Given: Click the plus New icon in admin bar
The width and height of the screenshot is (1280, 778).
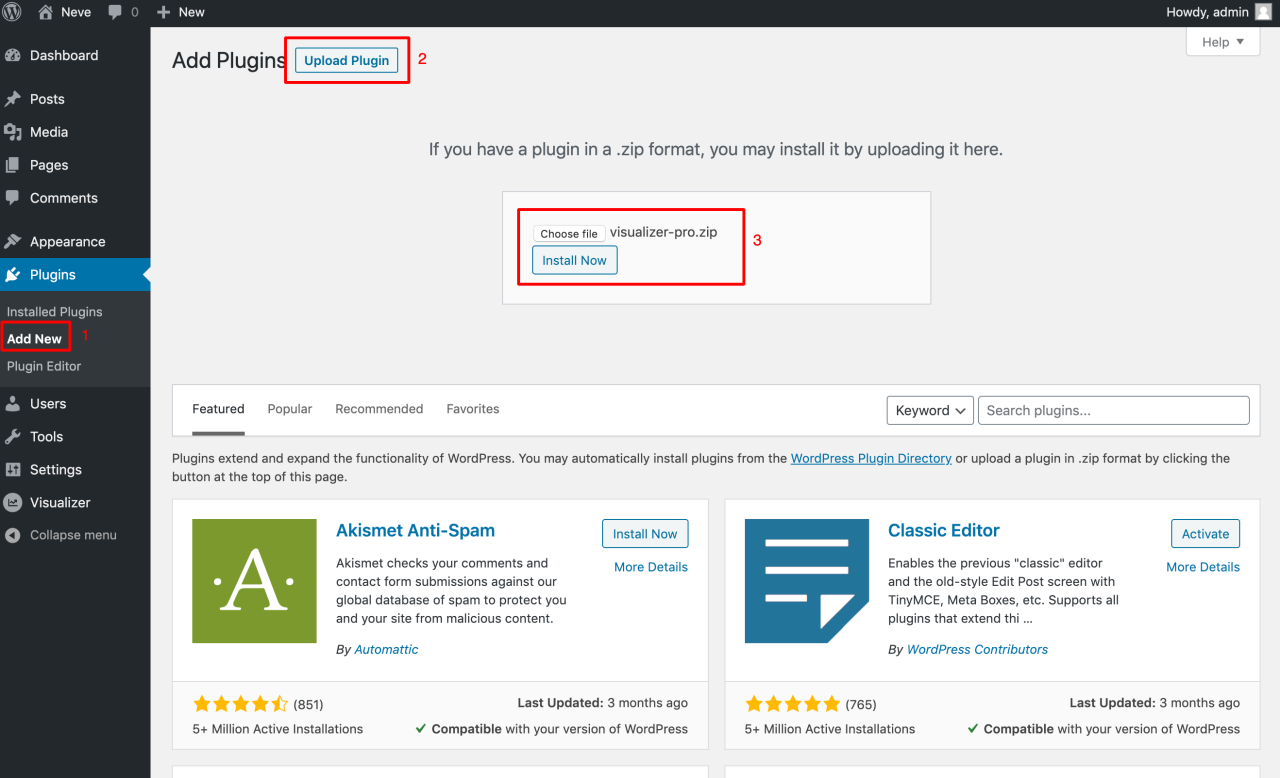Looking at the screenshot, I should point(164,12).
